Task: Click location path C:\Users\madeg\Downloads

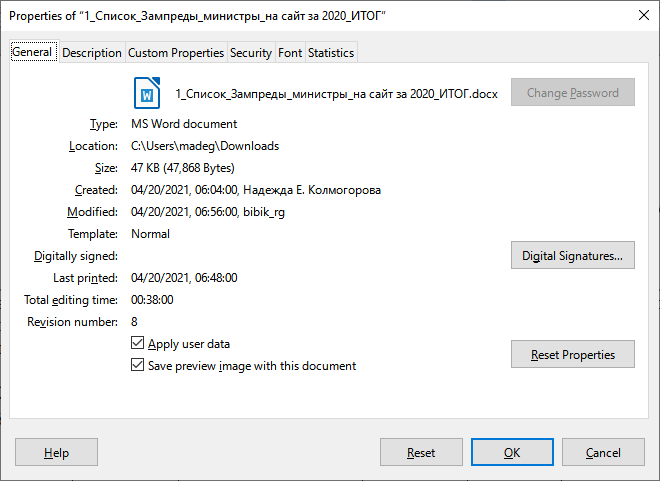Action: click(x=205, y=146)
